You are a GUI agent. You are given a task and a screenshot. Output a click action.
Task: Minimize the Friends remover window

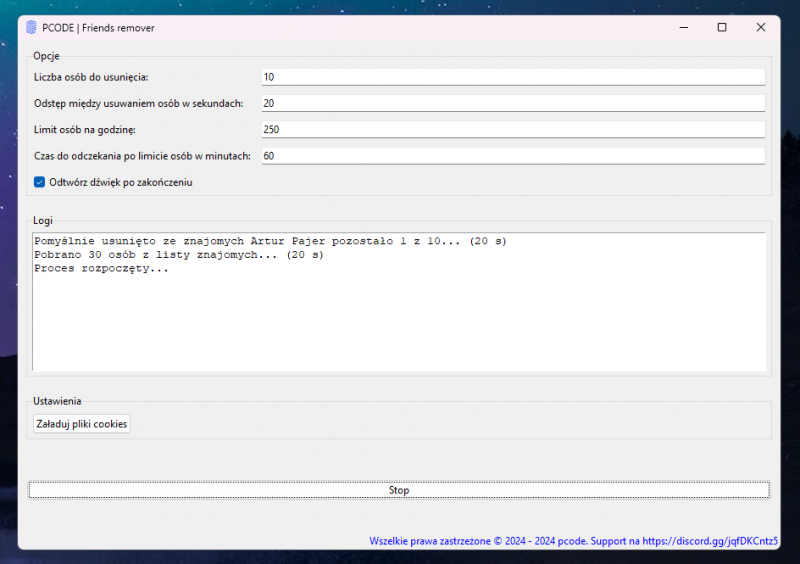click(683, 27)
